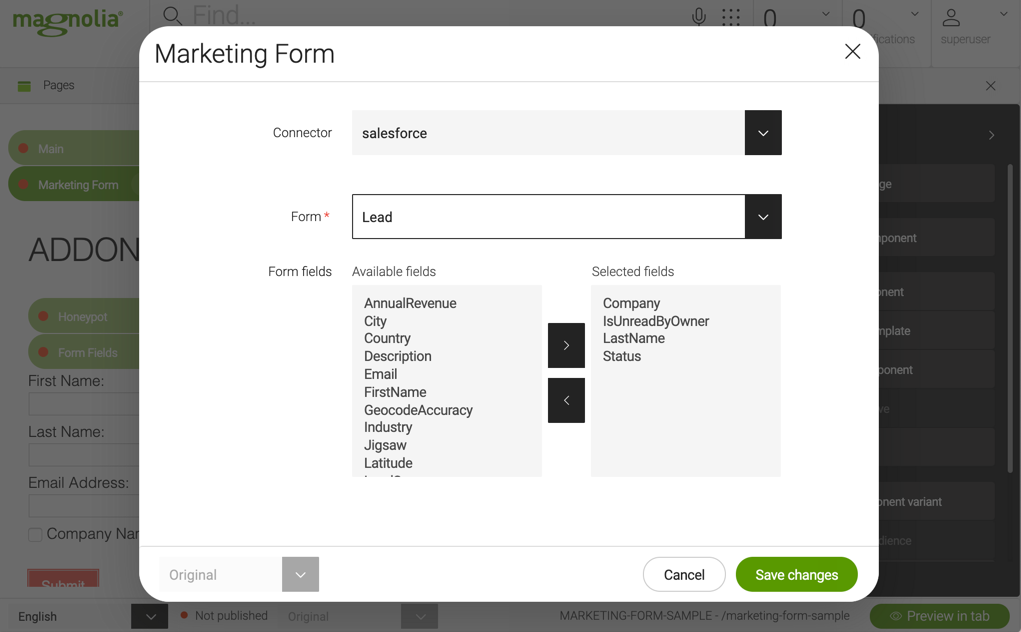This screenshot has height=632, width=1021.
Task: Open the app launcher grid icon
Action: [x=730, y=16]
